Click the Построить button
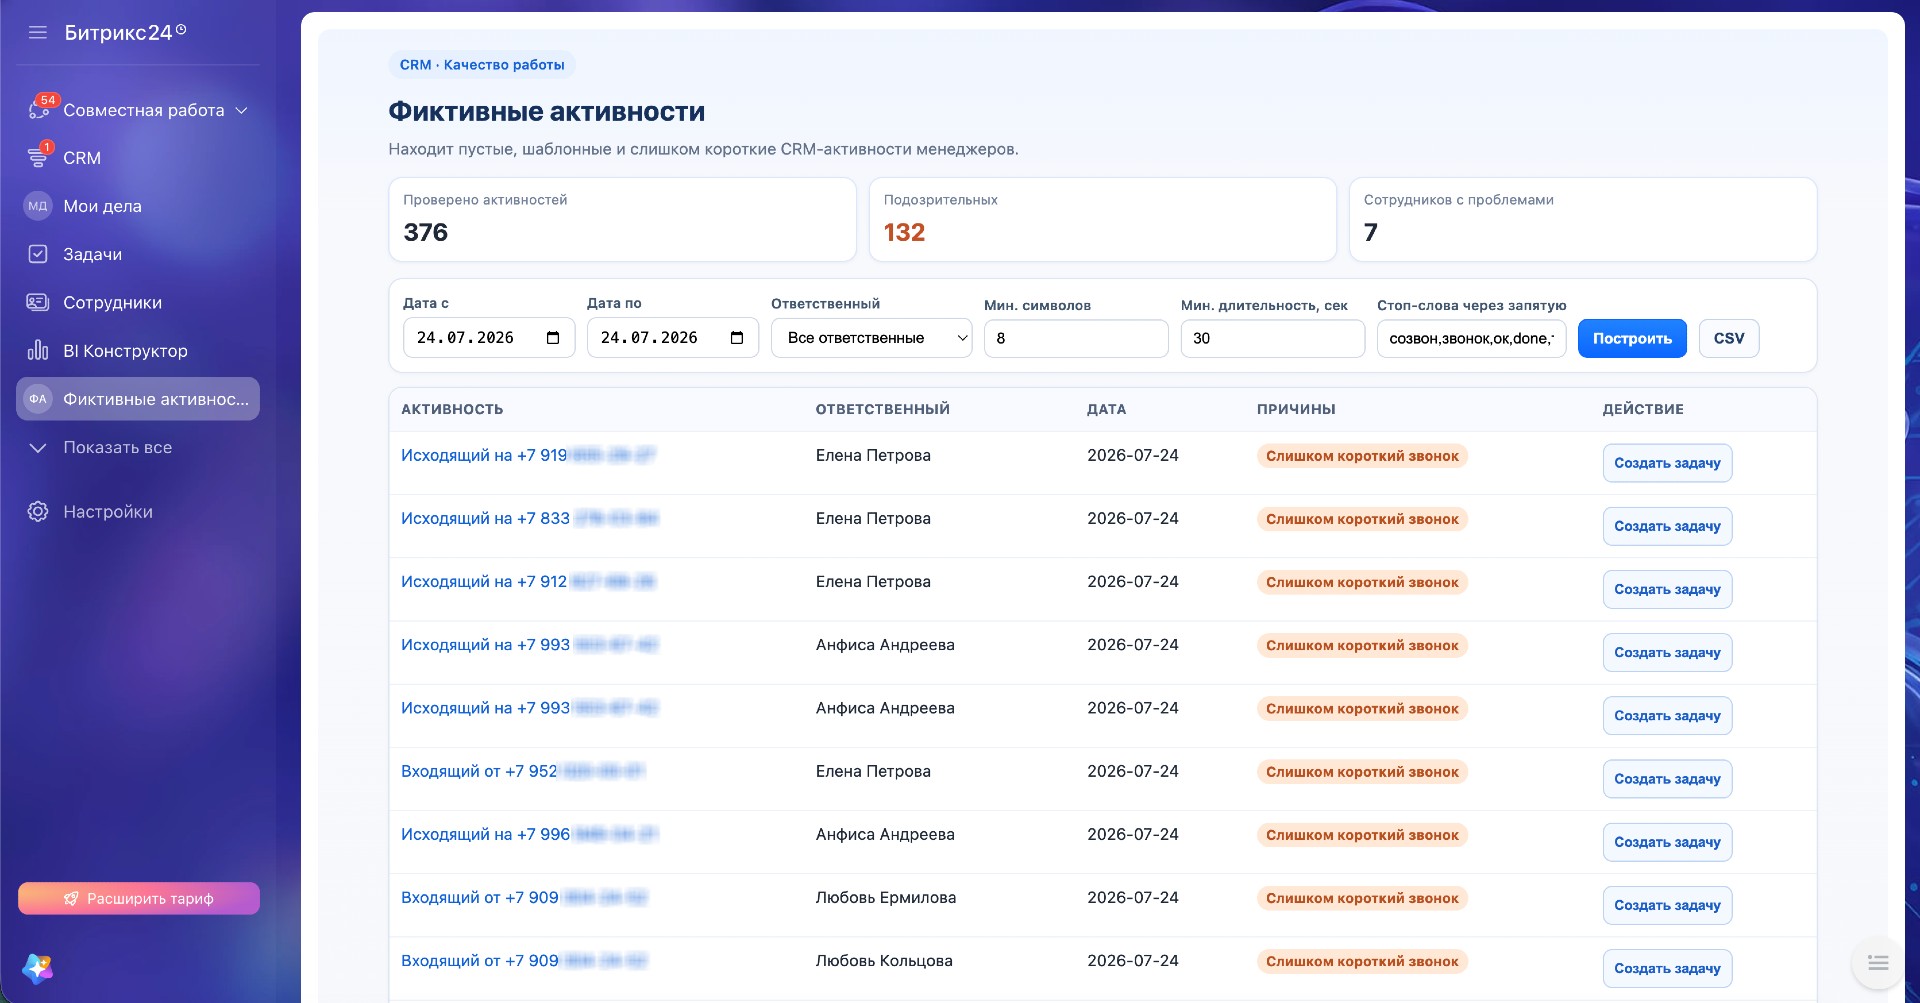This screenshot has height=1003, width=1920. (x=1632, y=338)
